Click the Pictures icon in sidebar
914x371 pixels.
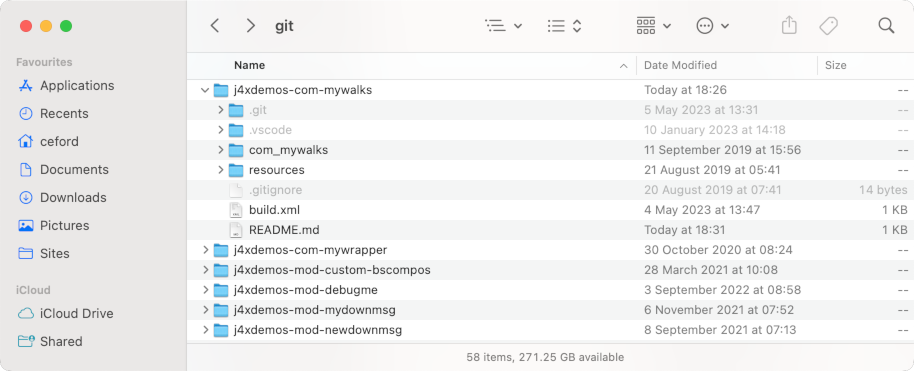click(x=26, y=226)
